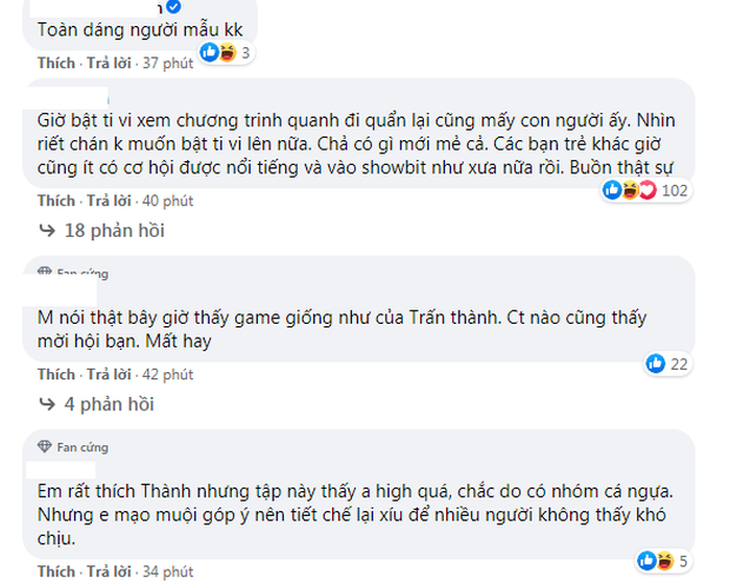Click reaction emojis on the 3-reaction comment
Viewport: 730px width, 583px height.
(x=217, y=52)
